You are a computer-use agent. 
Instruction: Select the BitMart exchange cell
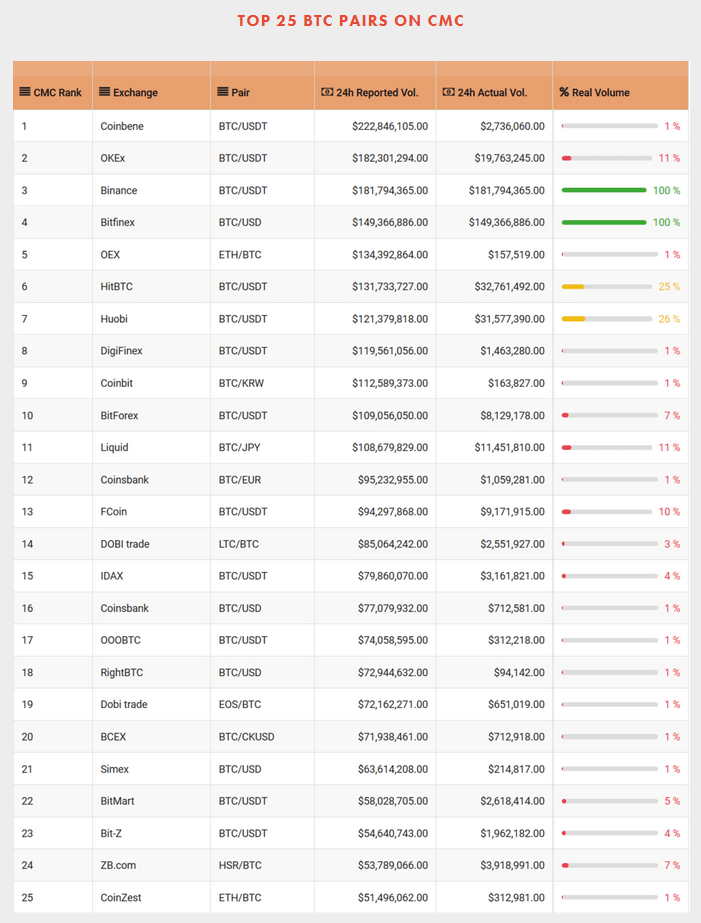point(151,801)
